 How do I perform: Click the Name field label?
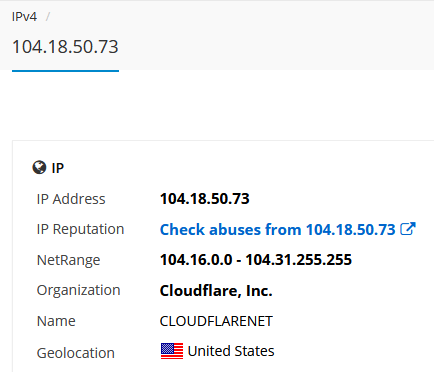[x=56, y=321]
